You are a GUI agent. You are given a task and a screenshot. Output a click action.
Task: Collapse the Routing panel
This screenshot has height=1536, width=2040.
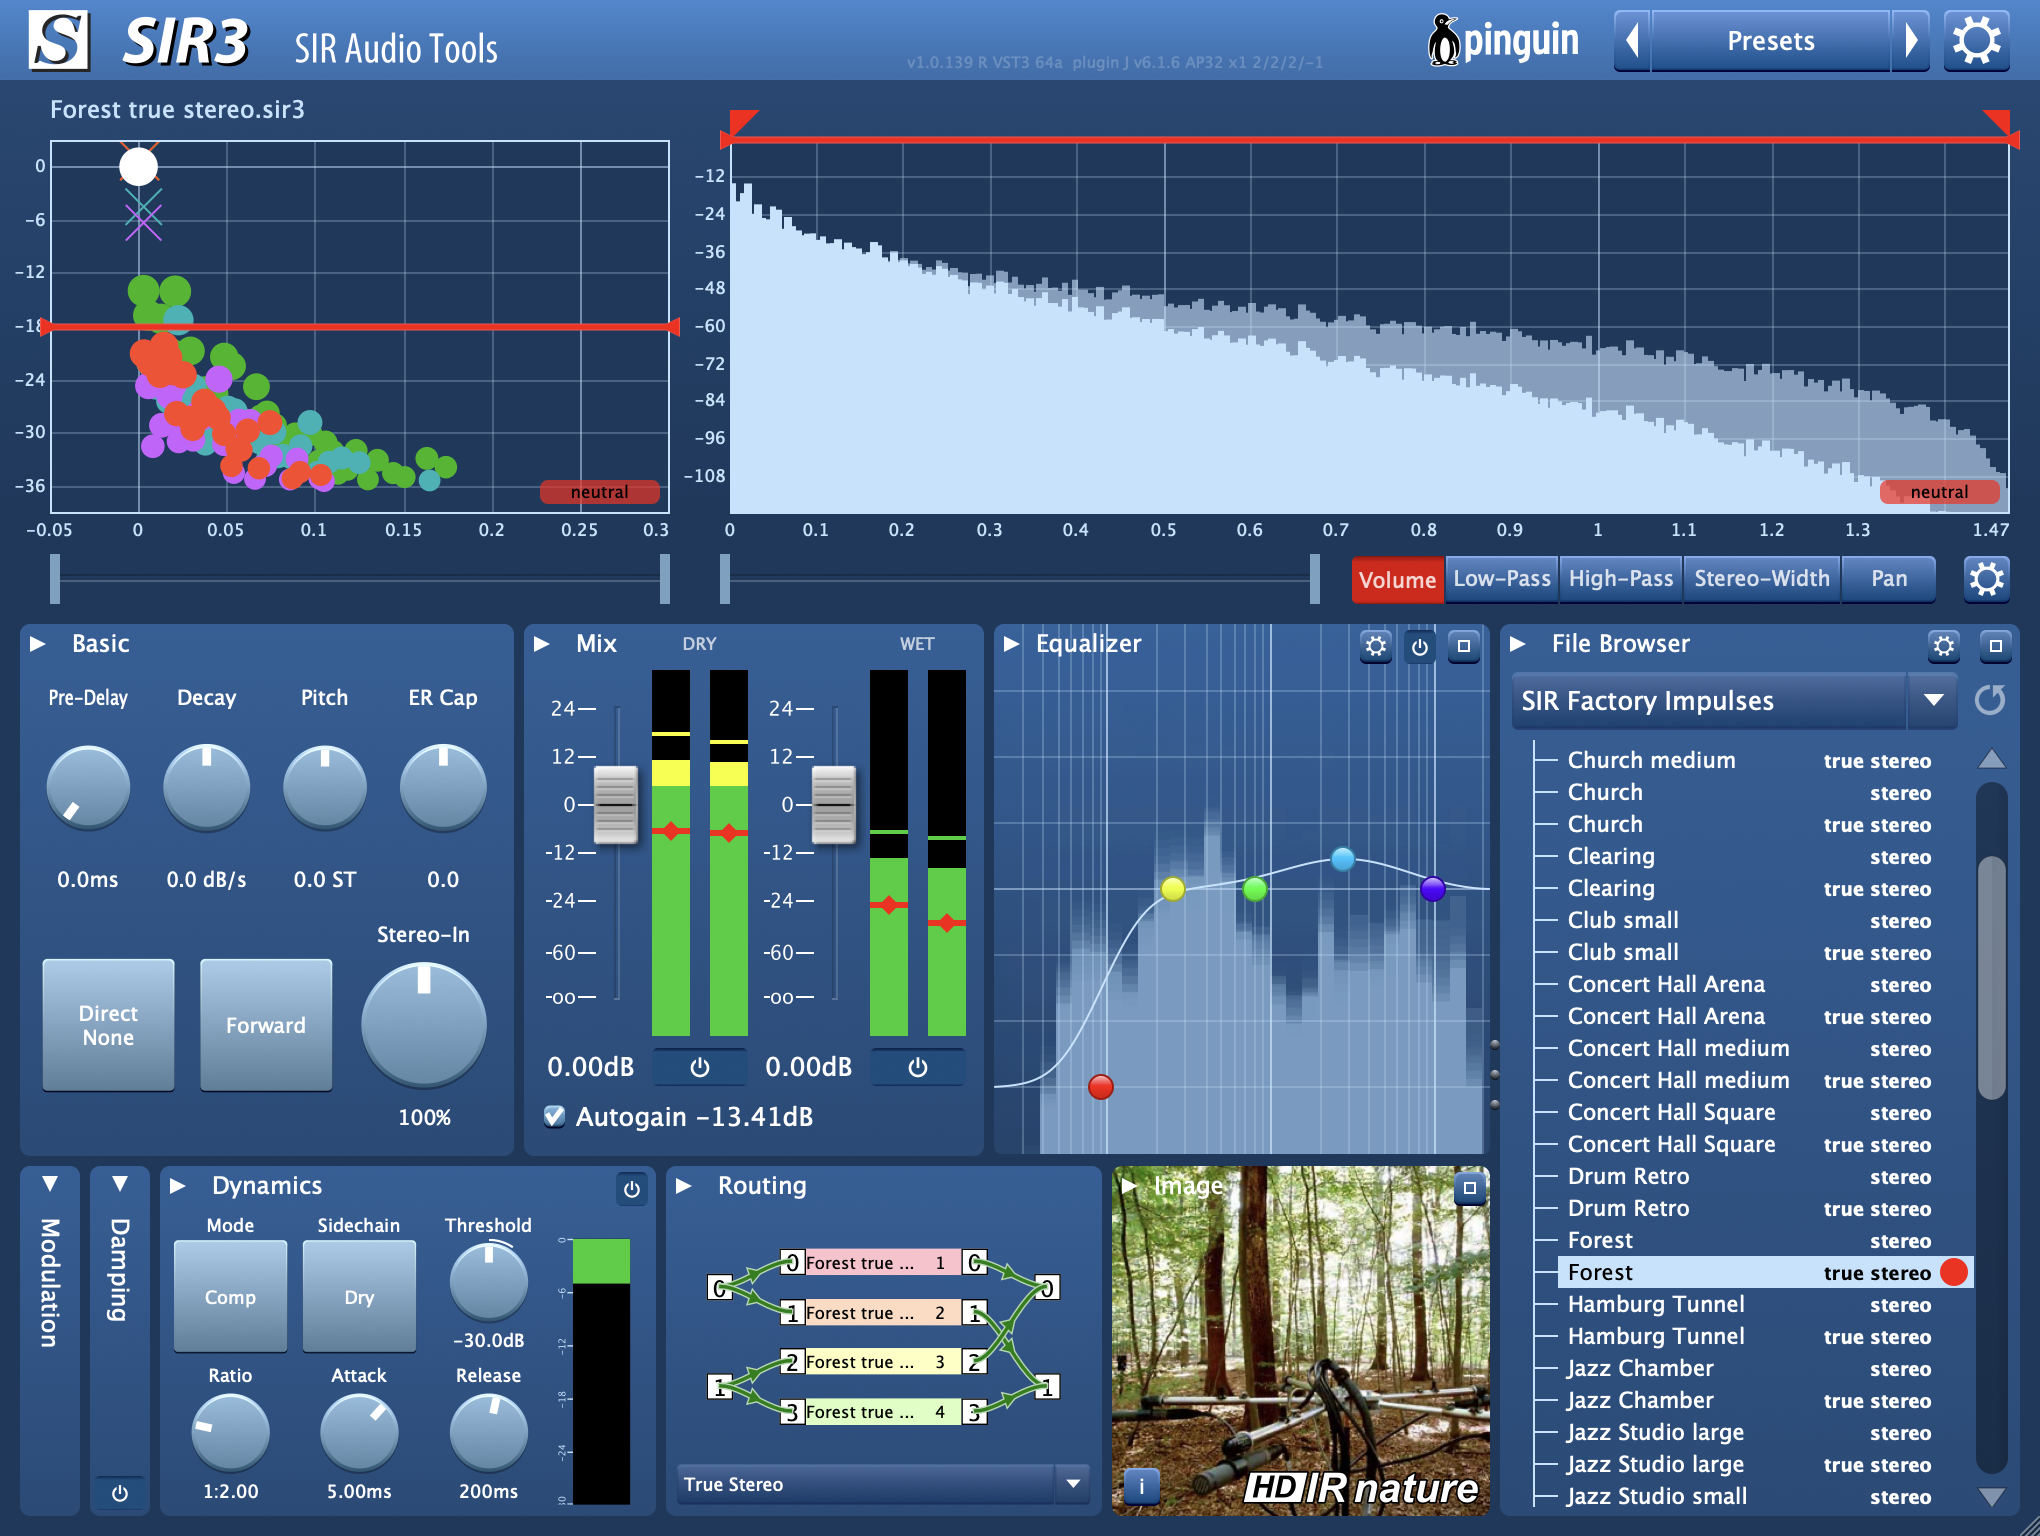pyautogui.click(x=684, y=1186)
